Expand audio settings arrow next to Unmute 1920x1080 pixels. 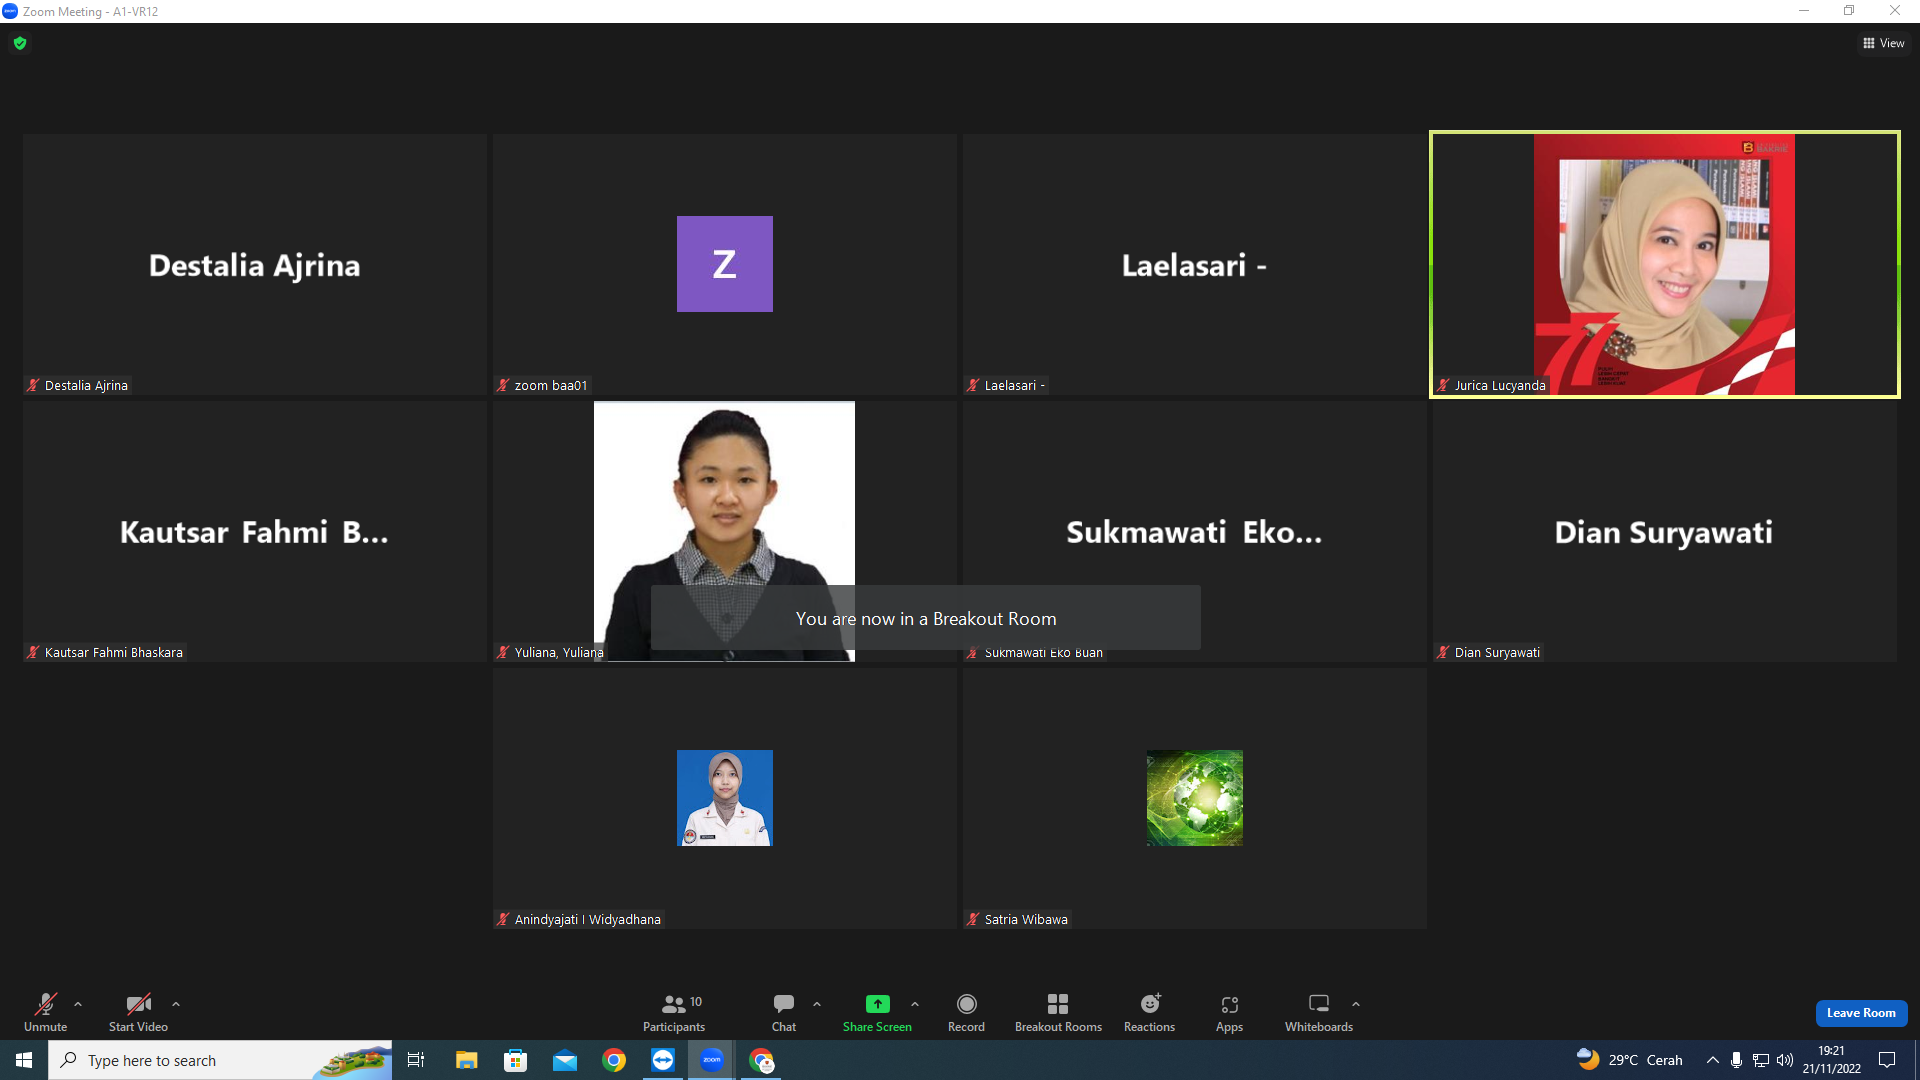pos(78,1004)
